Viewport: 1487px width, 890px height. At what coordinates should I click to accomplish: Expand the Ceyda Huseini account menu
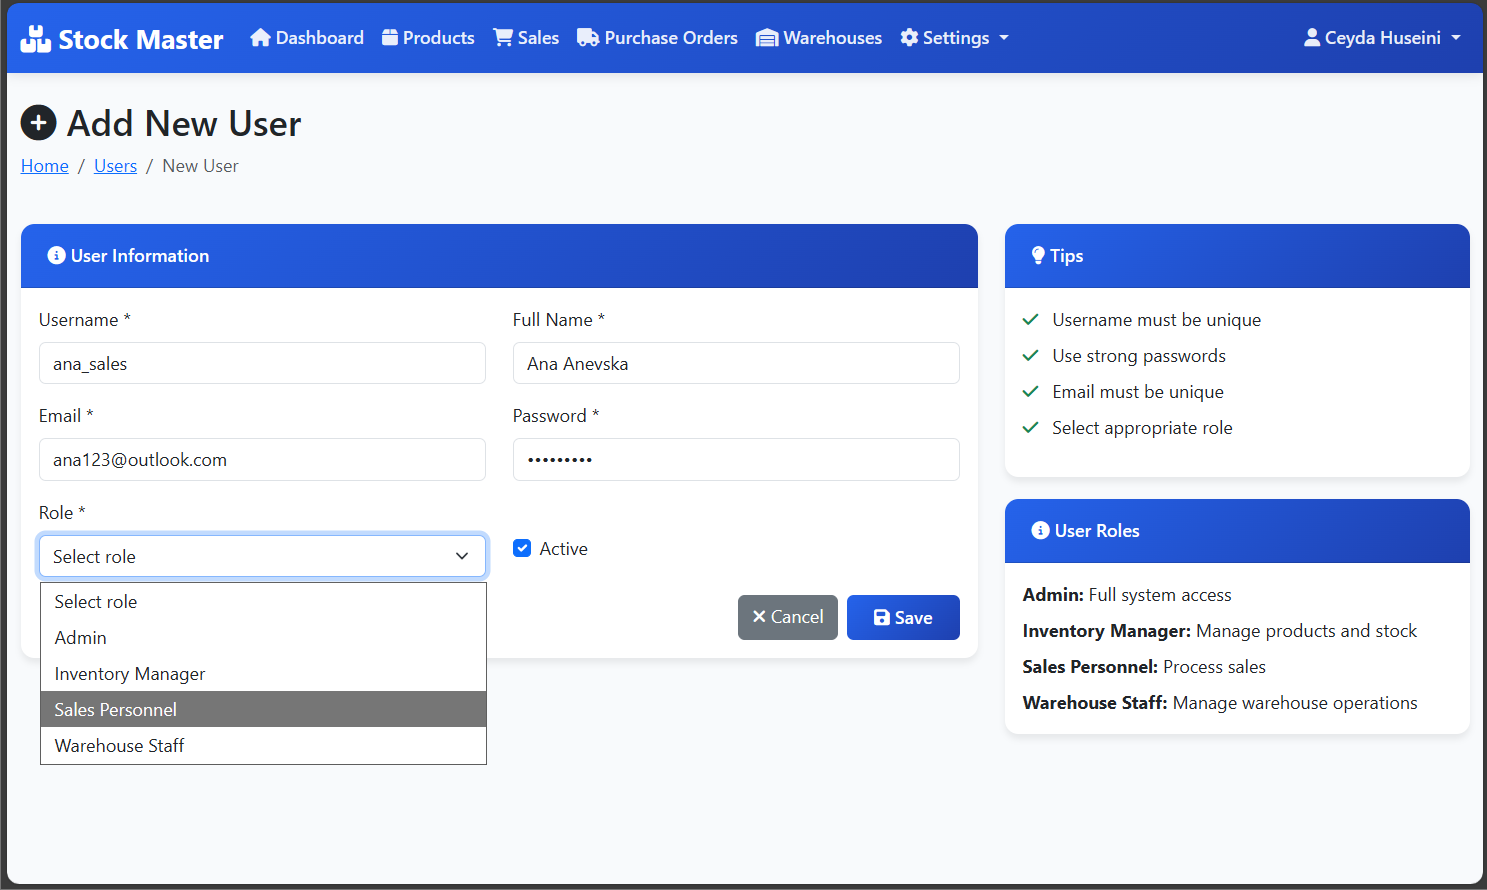pos(1383,38)
